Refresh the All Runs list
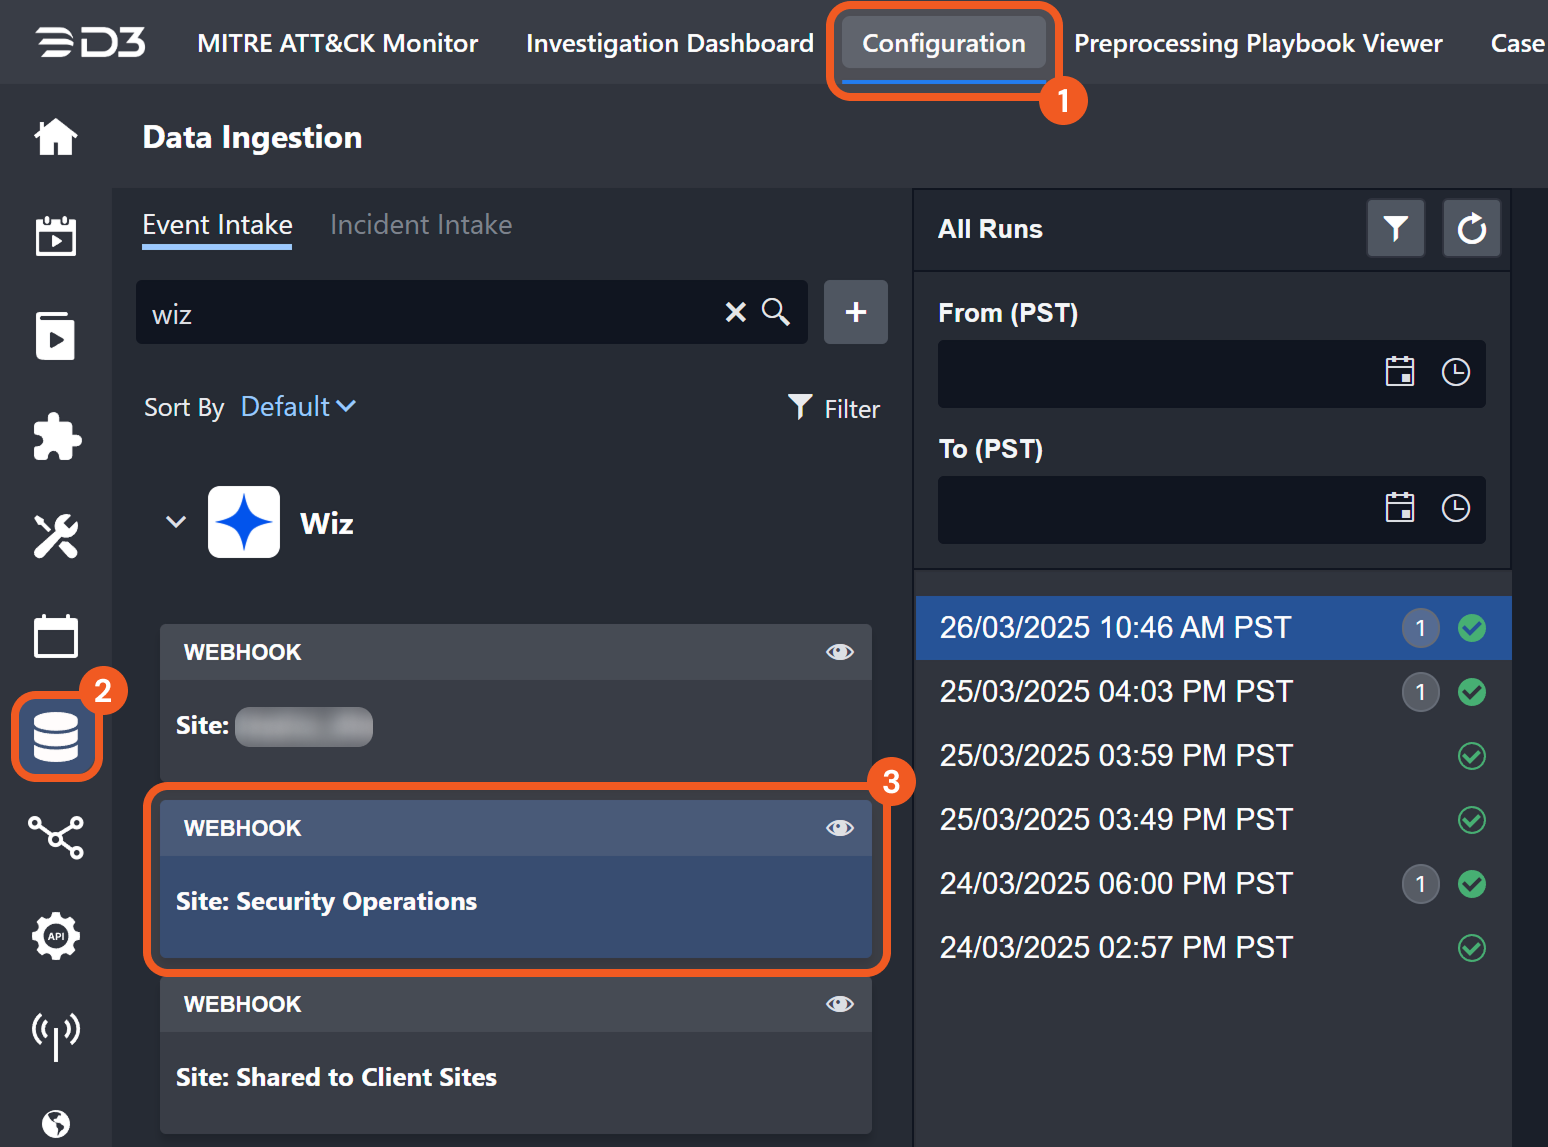The image size is (1548, 1147). coord(1471,229)
